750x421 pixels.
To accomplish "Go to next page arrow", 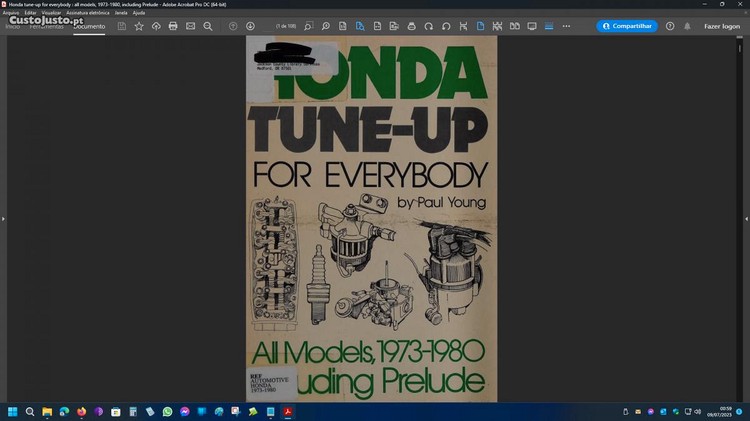I will [250, 26].
